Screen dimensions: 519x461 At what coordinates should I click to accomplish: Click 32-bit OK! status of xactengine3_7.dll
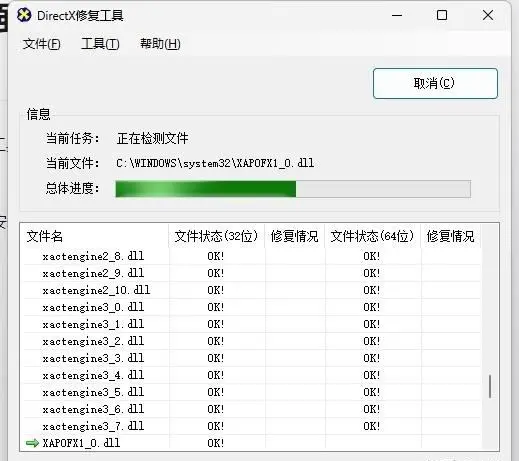click(x=216, y=426)
